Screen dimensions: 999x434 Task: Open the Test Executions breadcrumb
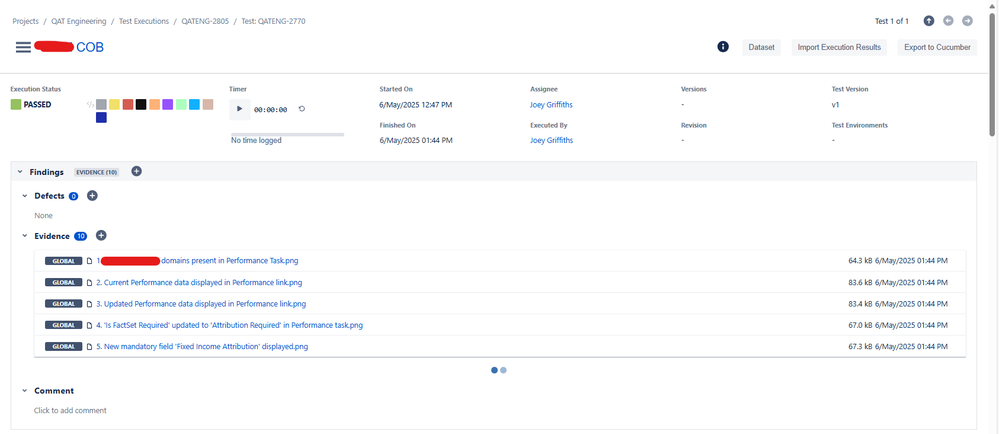tap(144, 21)
